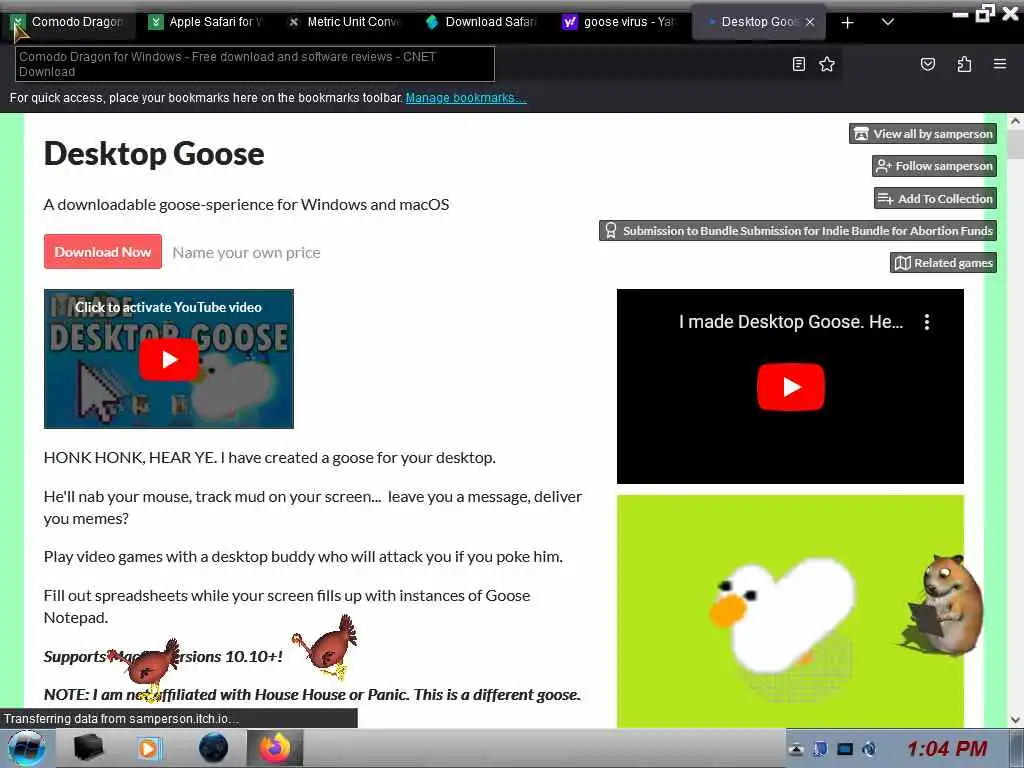Screen dimensions: 1024x768
Task: Switch to the Apple Safari tab
Action: tap(206, 22)
